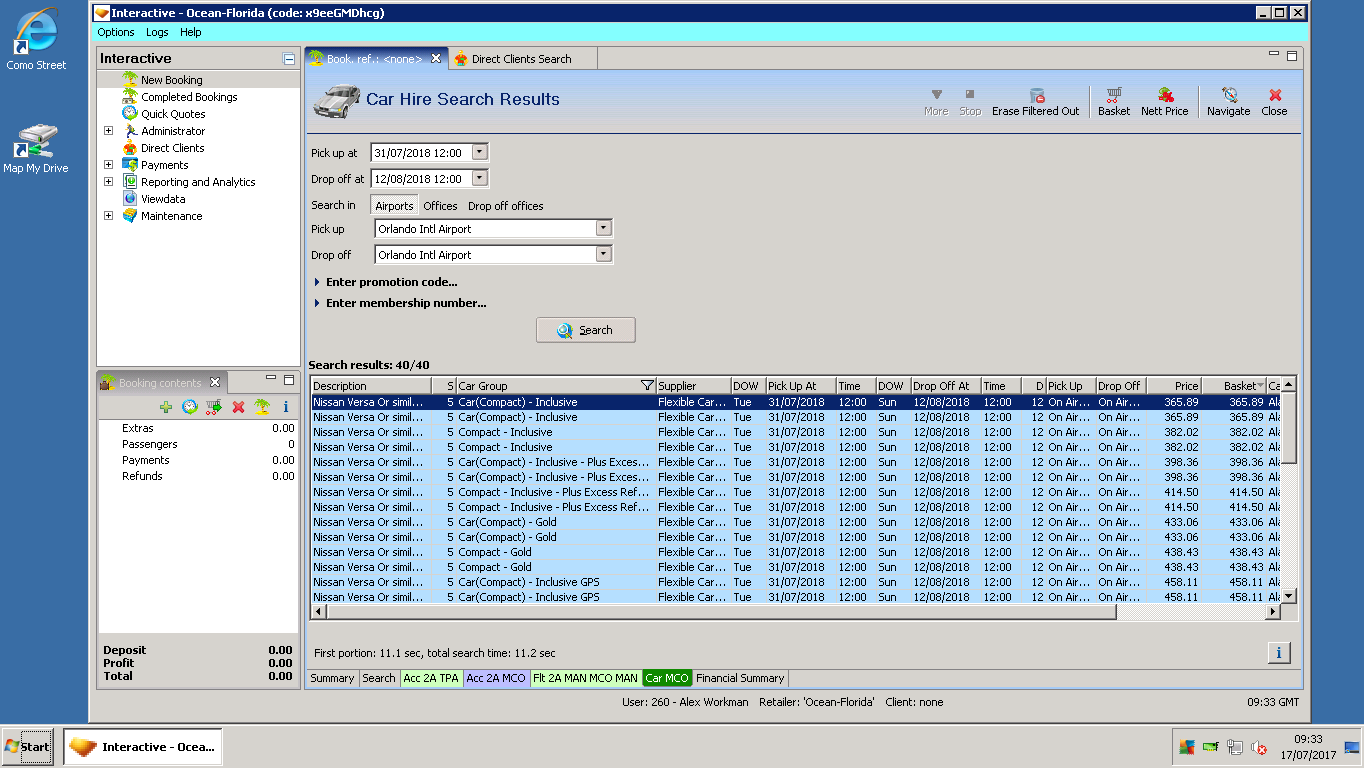Screen dimensions: 1364x768
Task: Expand Enter promotion code section
Action: [x=391, y=282]
